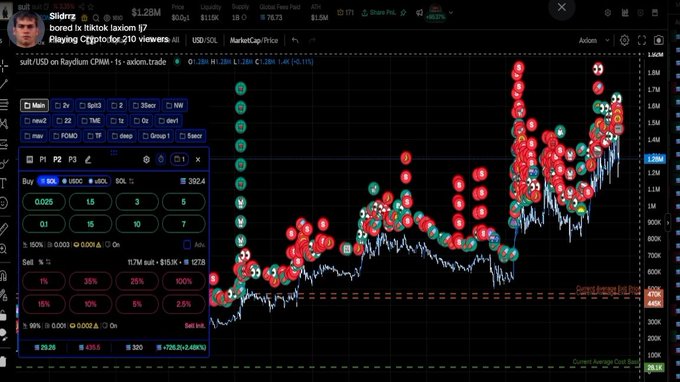Click the pin icon beside Share PnL
The width and height of the screenshot is (680, 382).
tap(403, 13)
